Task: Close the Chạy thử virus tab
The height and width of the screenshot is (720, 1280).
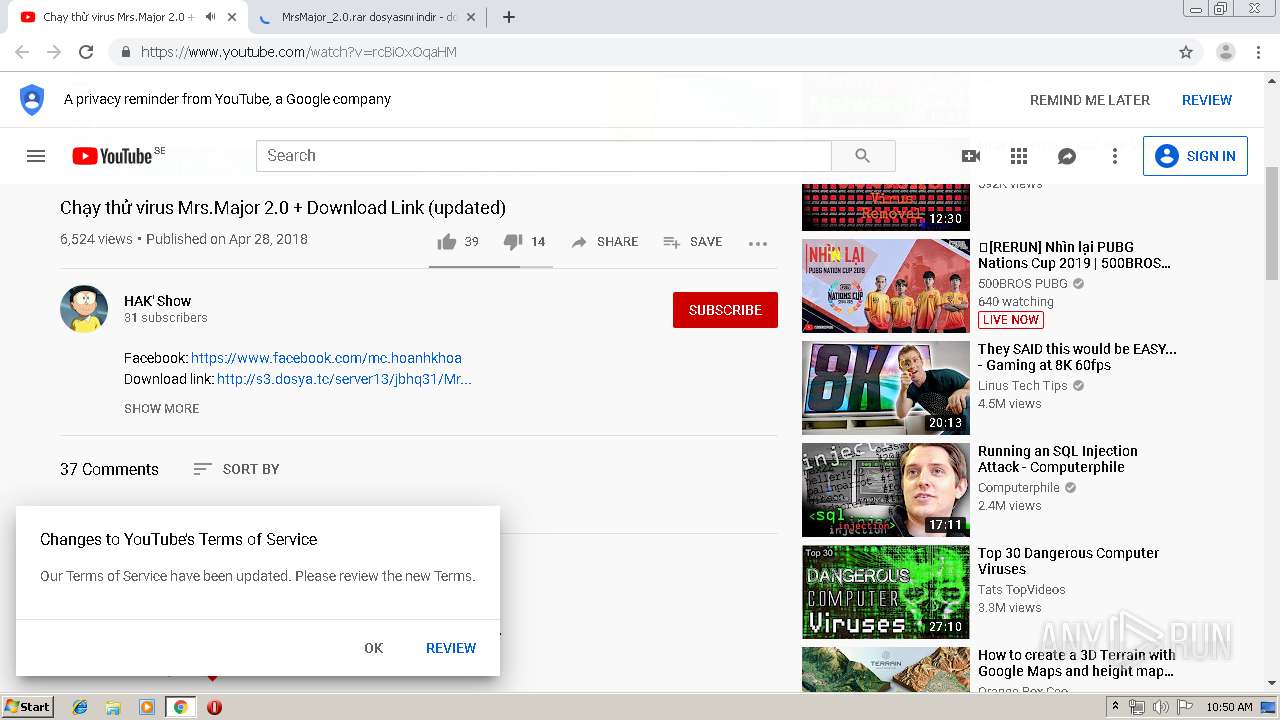Action: tap(232, 17)
